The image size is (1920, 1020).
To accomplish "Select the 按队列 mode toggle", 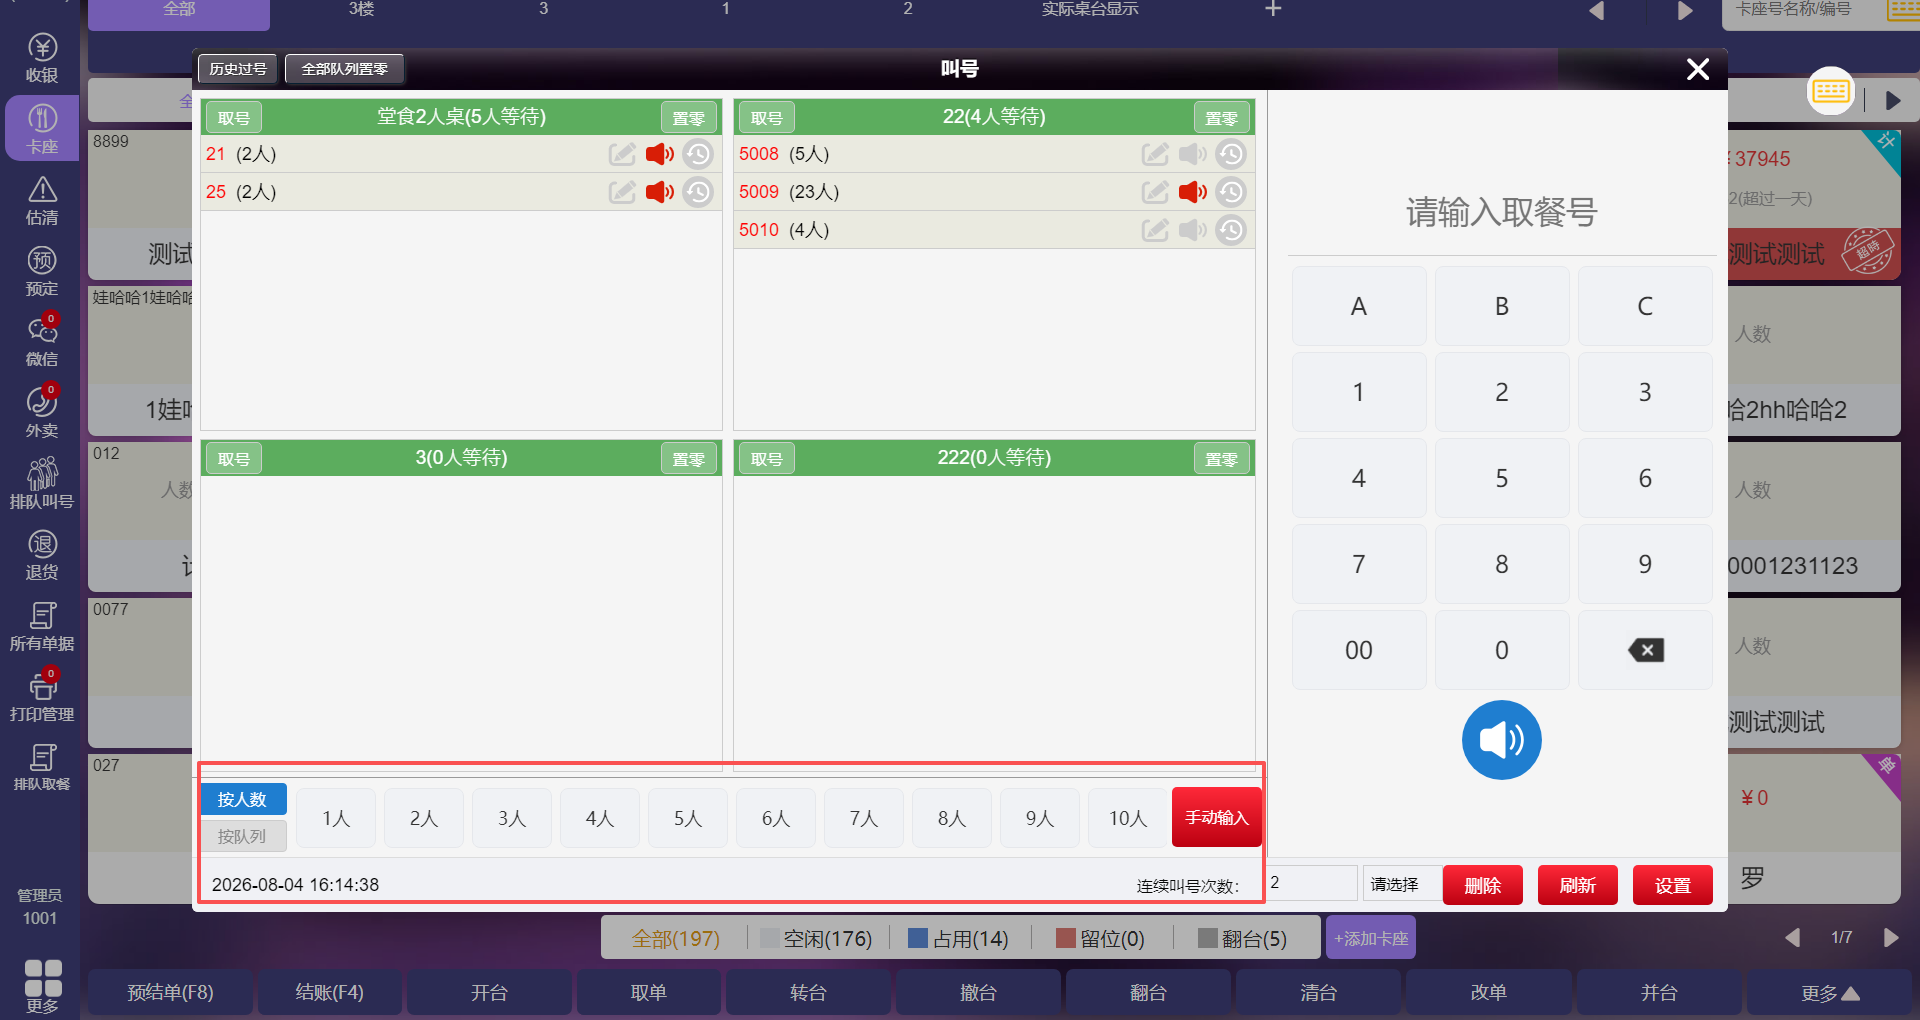I will click(243, 836).
